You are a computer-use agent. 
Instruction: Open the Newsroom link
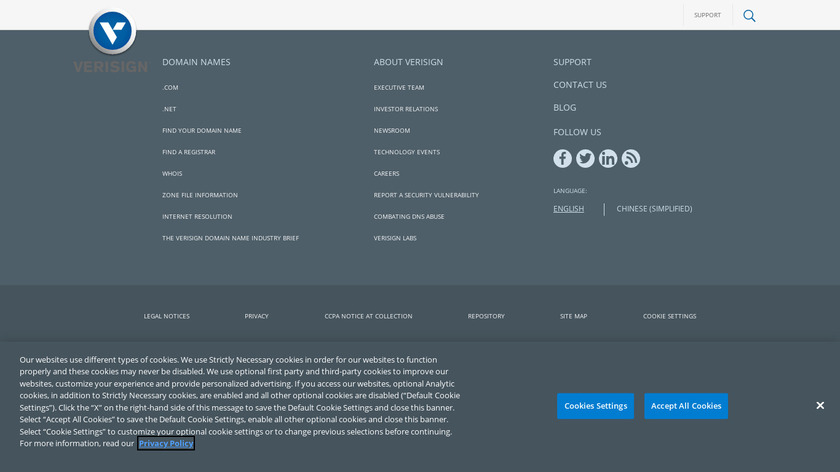[x=392, y=130]
